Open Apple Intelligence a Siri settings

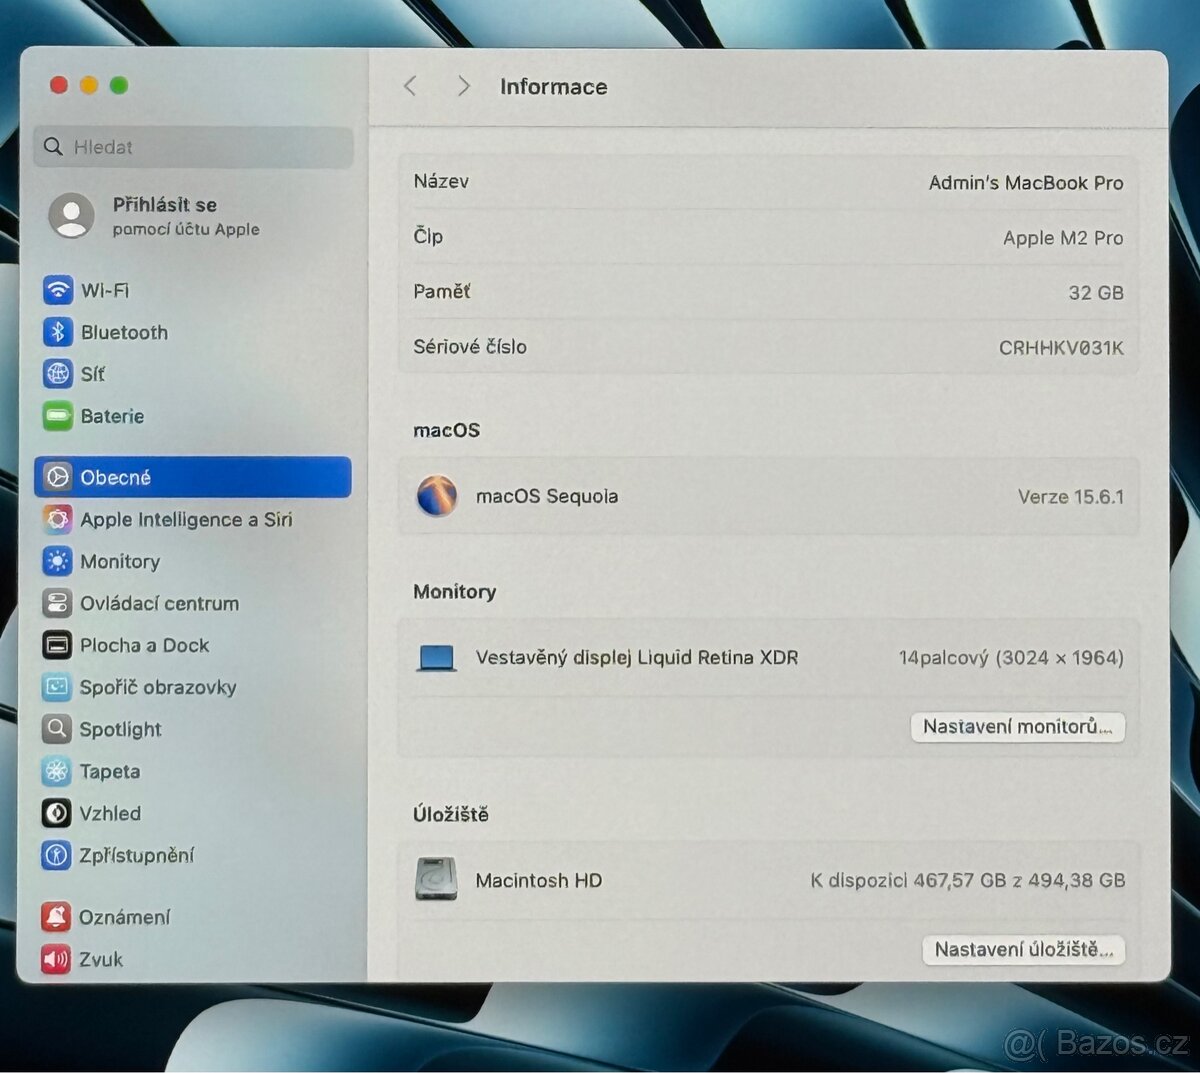[x=185, y=519]
